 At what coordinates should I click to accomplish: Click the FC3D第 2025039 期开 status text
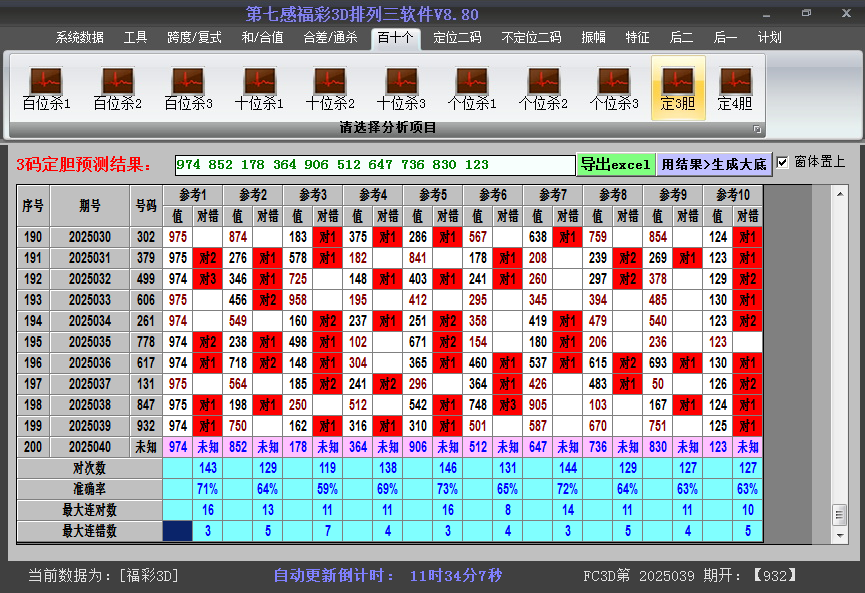click(691, 576)
